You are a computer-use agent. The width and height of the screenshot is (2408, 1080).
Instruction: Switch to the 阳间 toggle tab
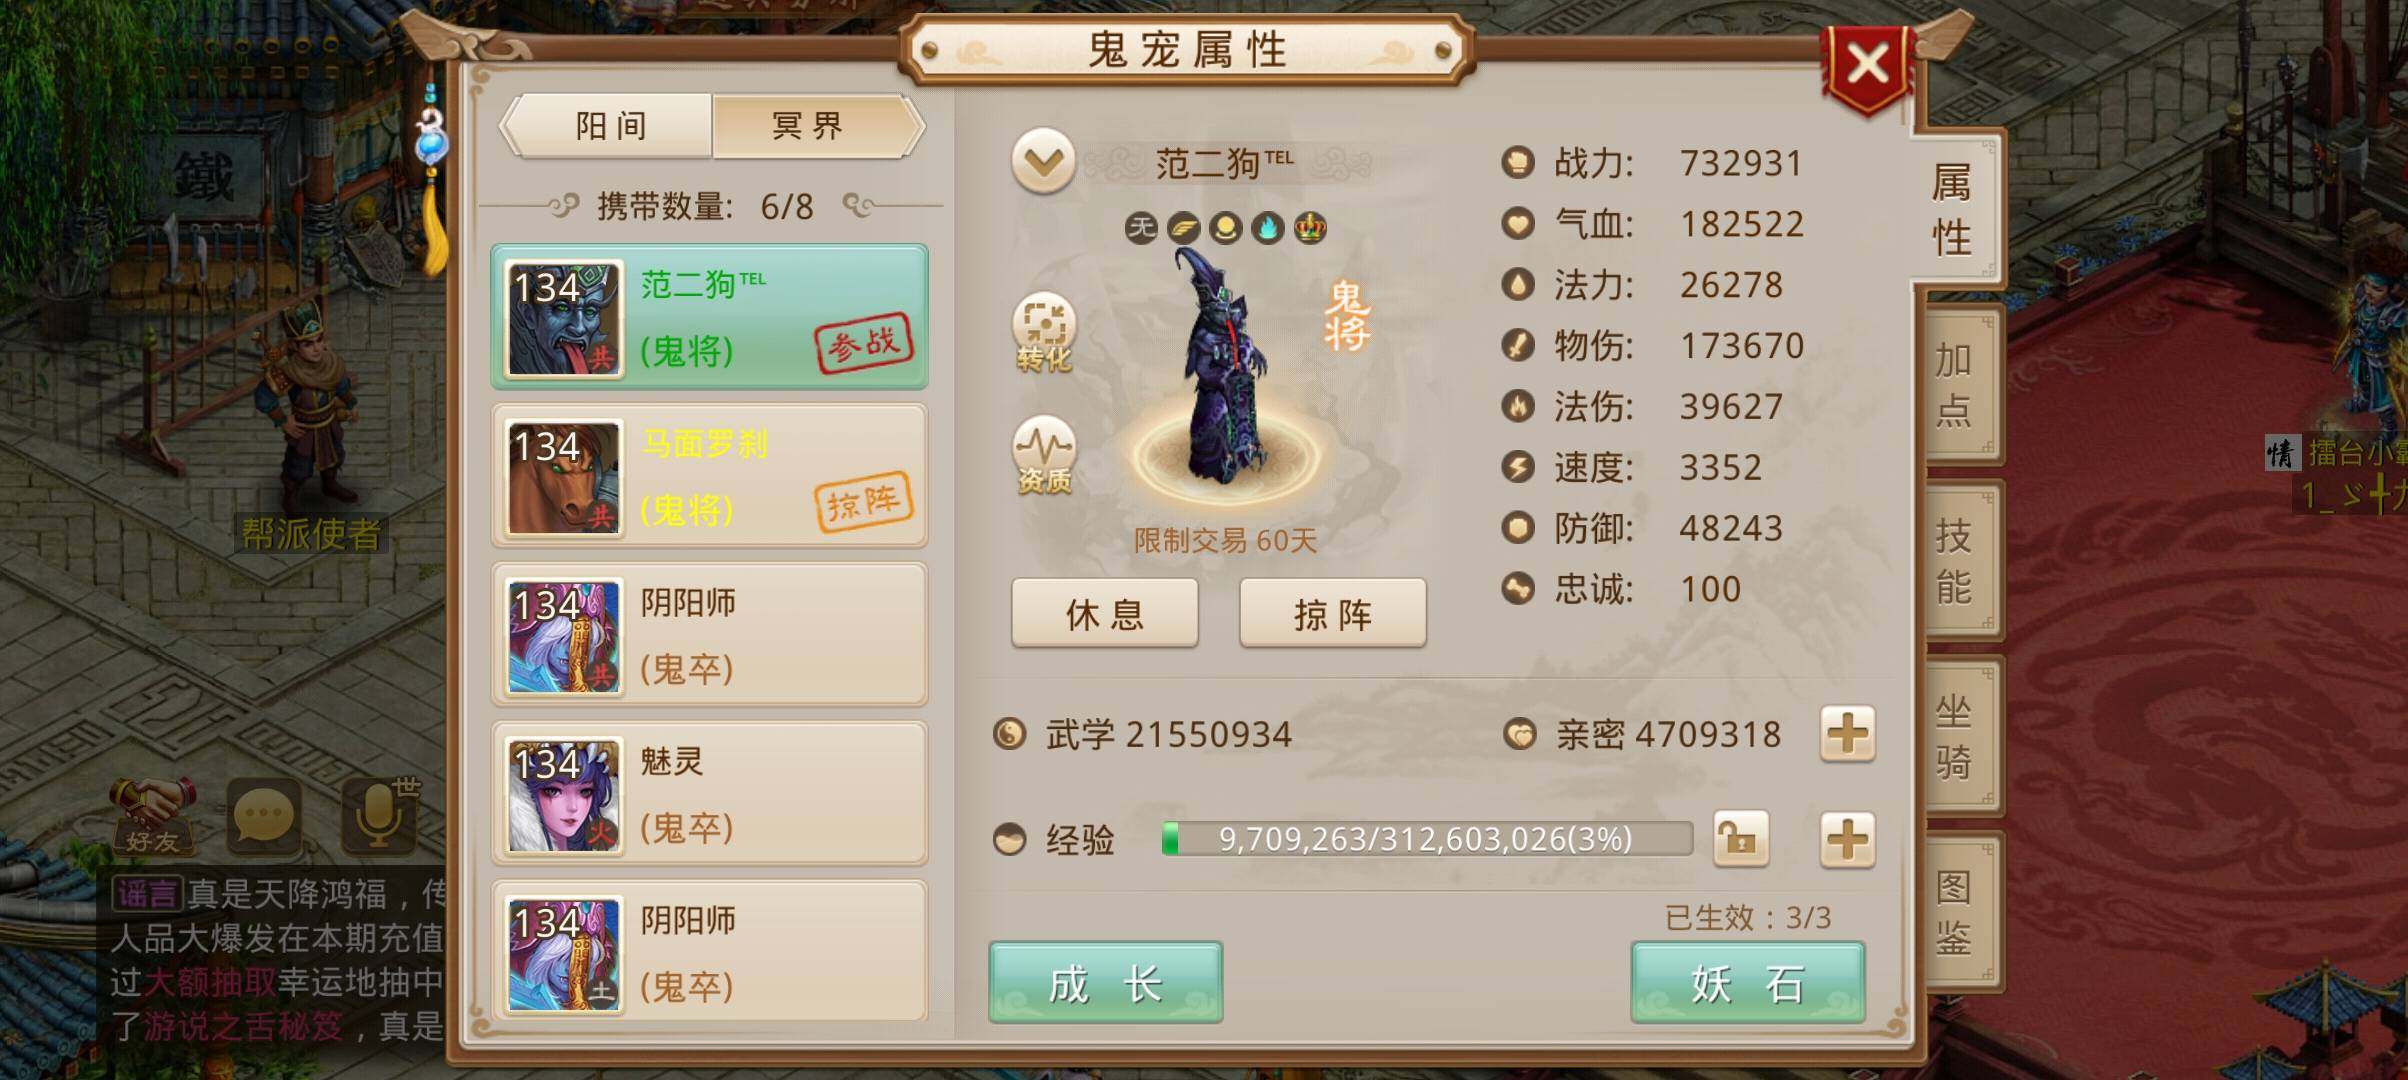coord(610,126)
